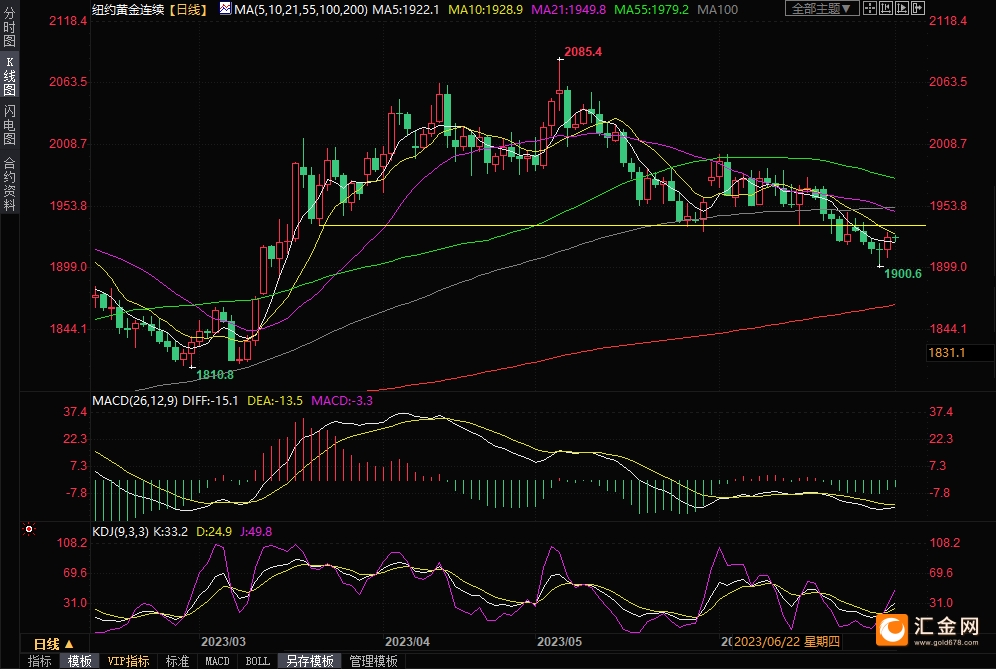Viewport: 996px width, 669px height.
Task: Open the 闪电图 sidebar tab
Action: coord(9,123)
